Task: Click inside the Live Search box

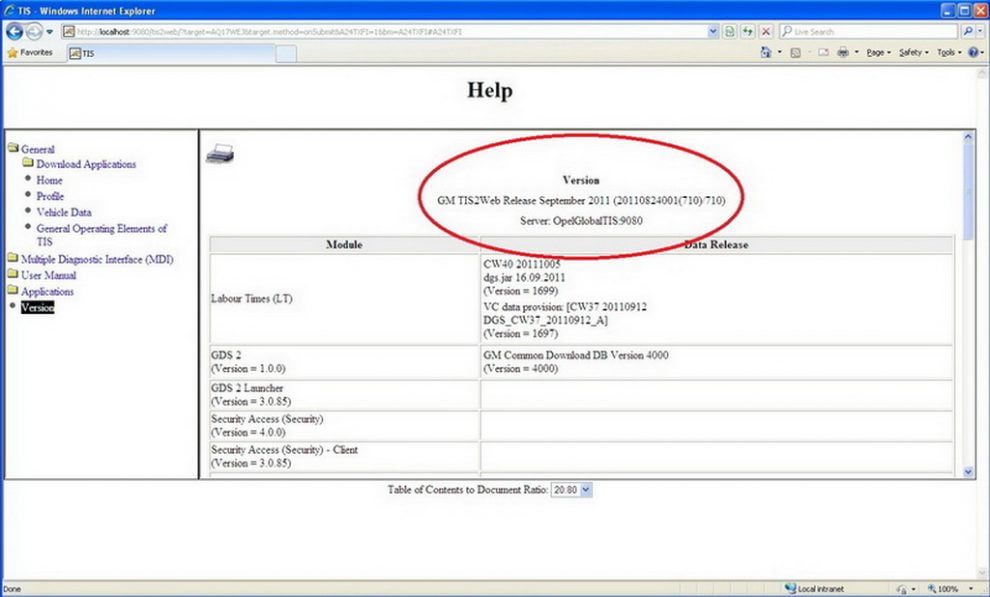Action: click(860, 31)
